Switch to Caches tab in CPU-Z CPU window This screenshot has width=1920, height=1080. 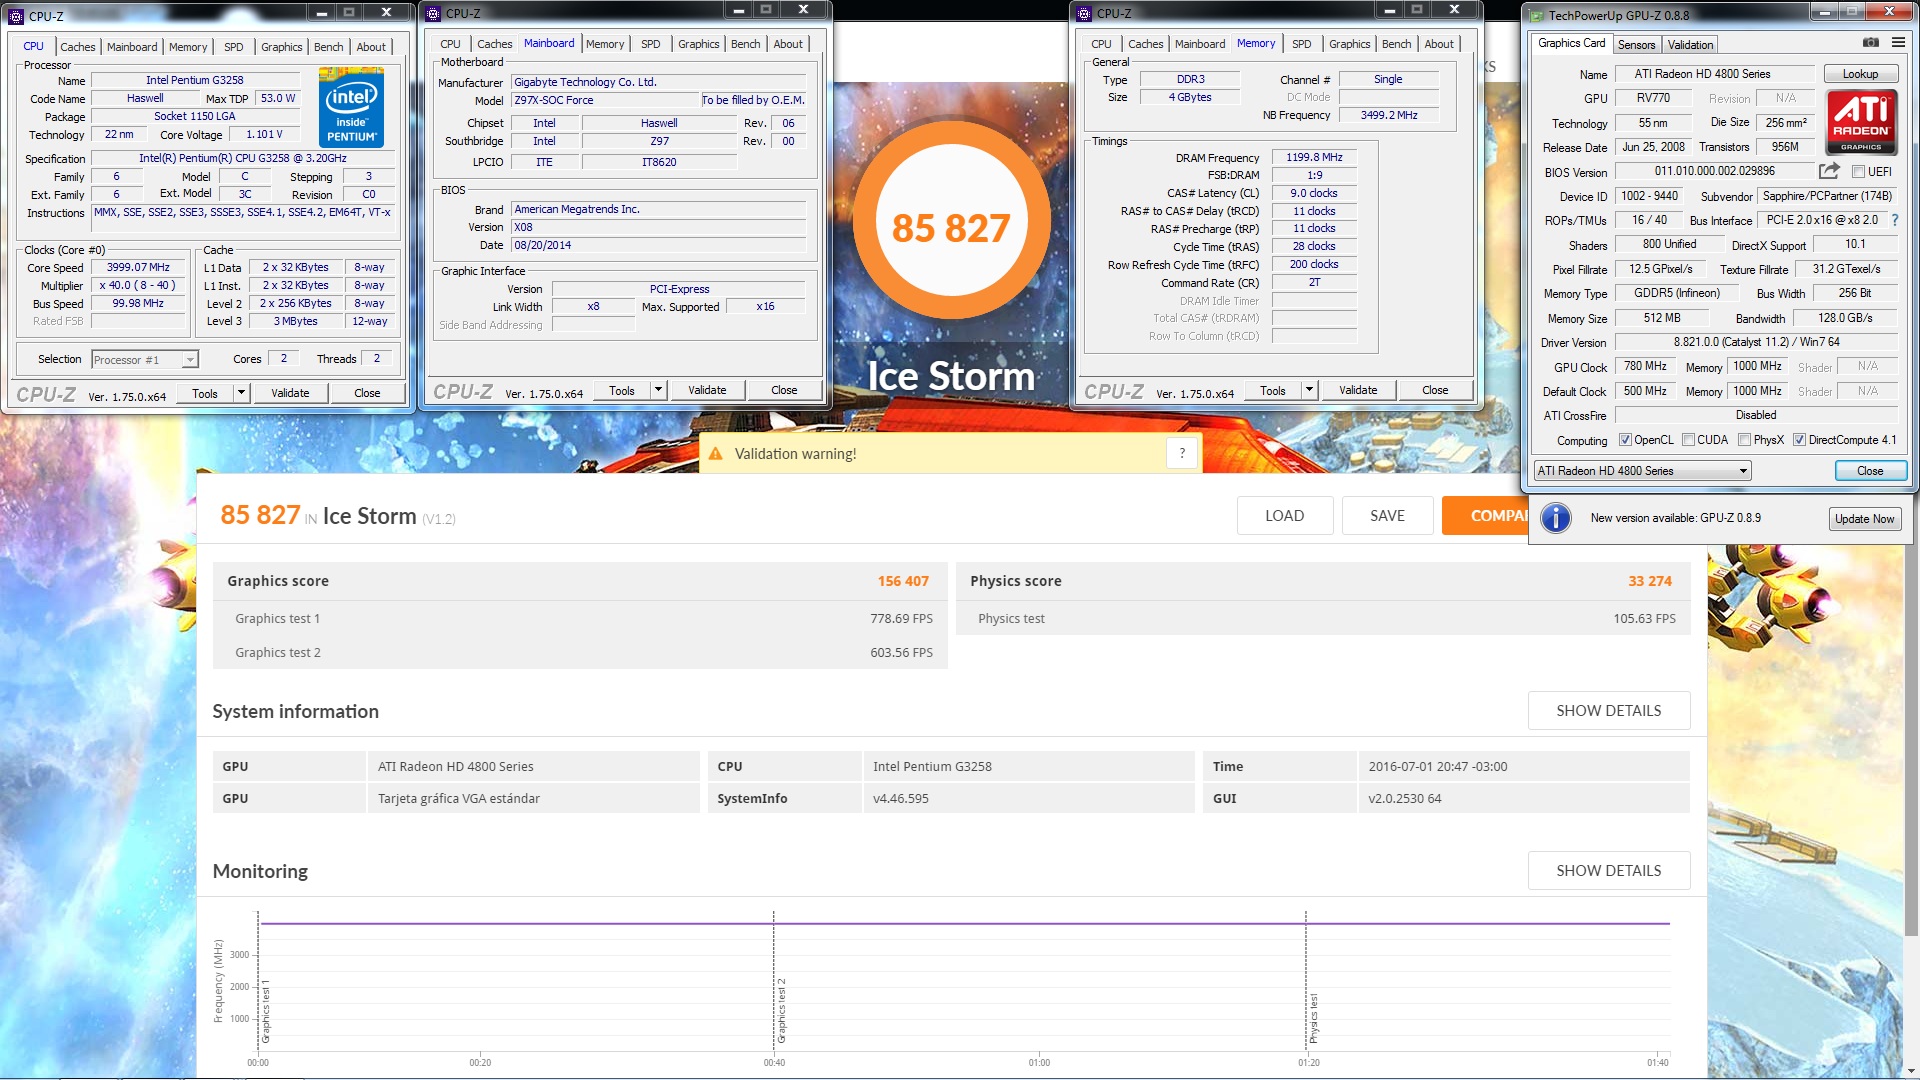point(78,47)
